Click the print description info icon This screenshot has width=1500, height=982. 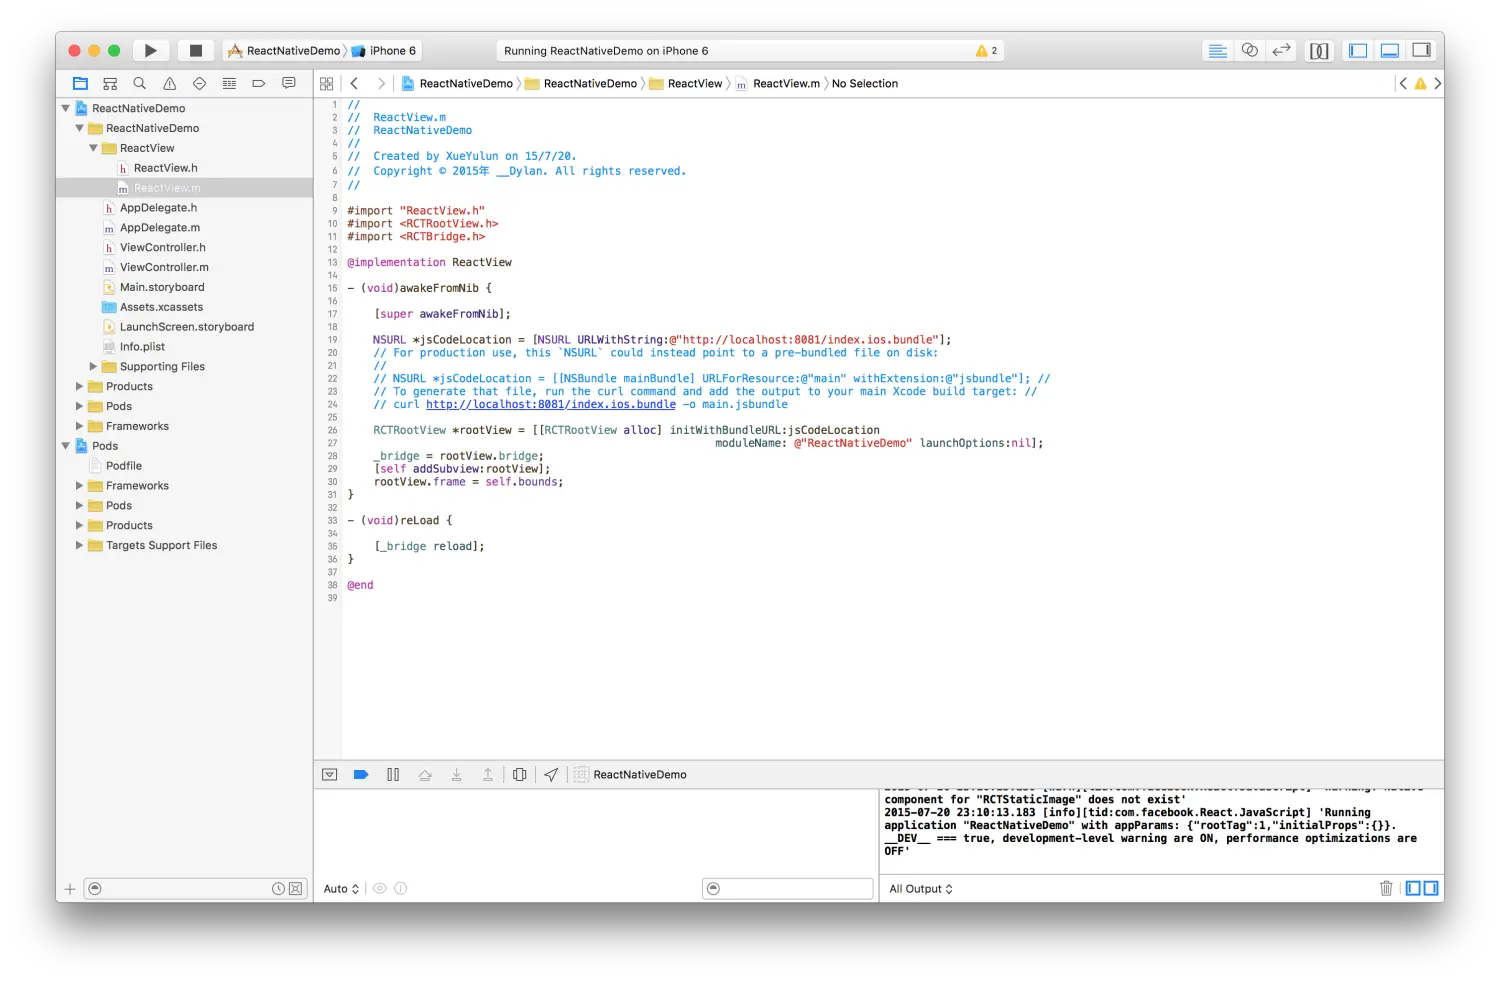pos(401,888)
